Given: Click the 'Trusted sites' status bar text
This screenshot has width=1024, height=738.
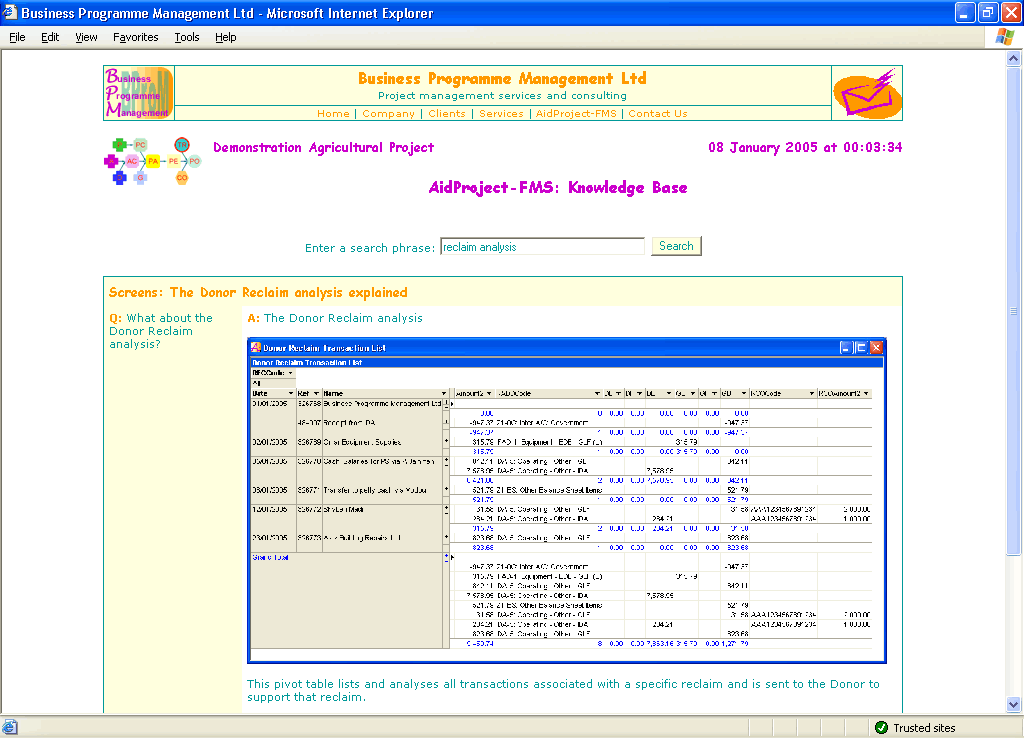Looking at the screenshot, I should (924, 728).
